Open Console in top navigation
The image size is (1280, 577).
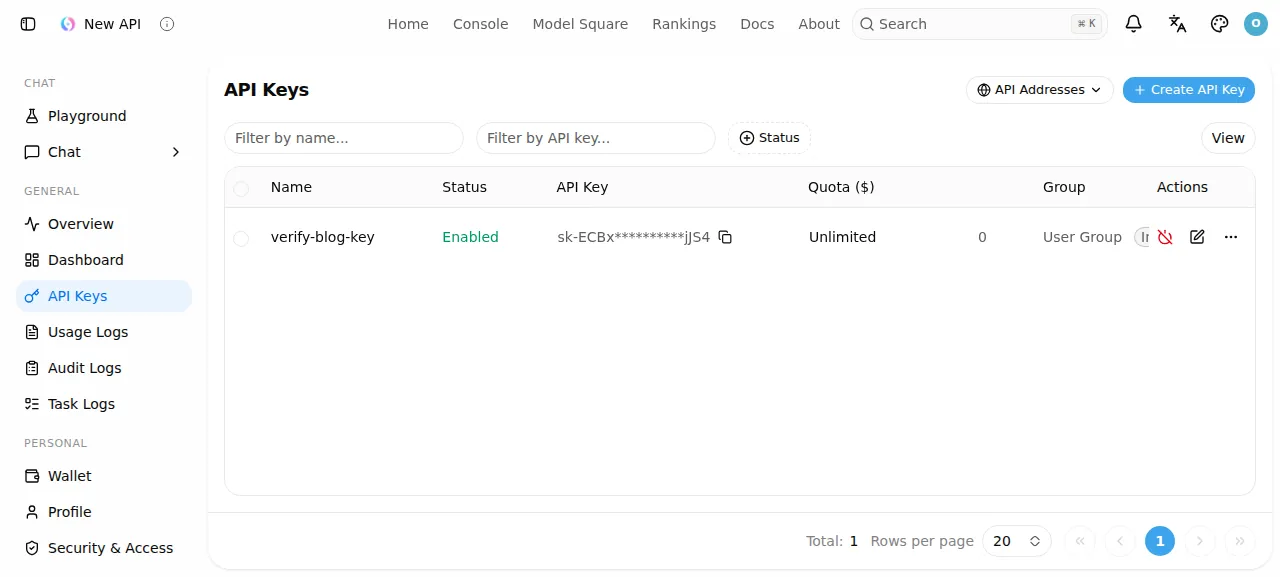pos(481,24)
